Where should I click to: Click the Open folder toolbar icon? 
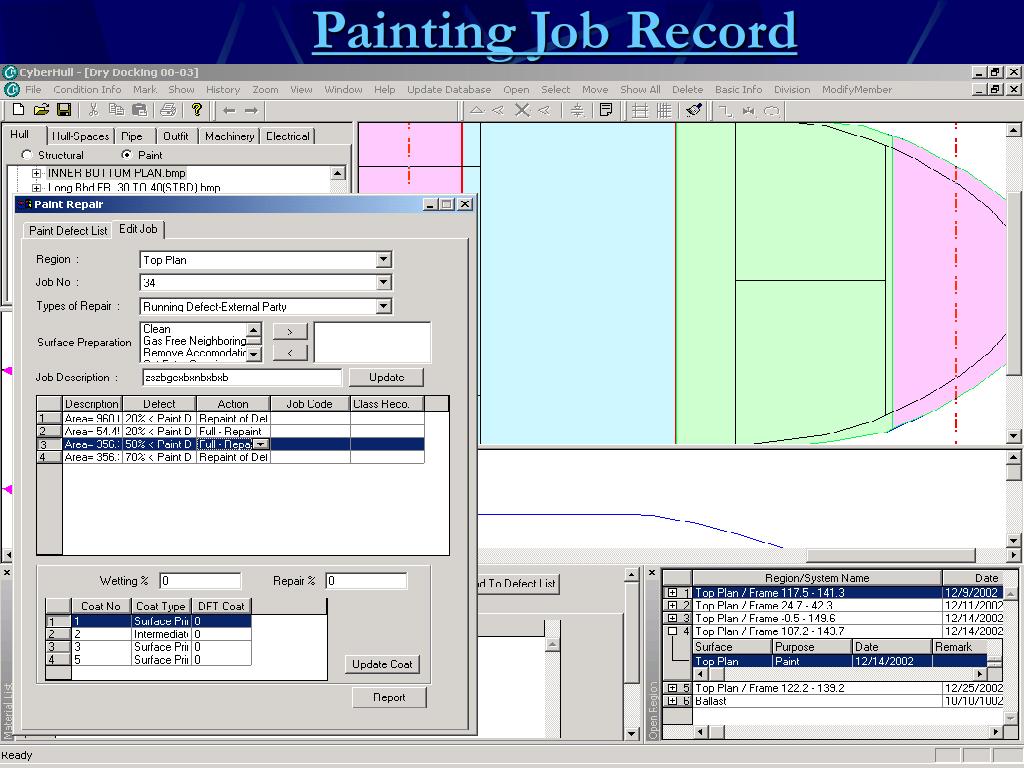click(41, 110)
